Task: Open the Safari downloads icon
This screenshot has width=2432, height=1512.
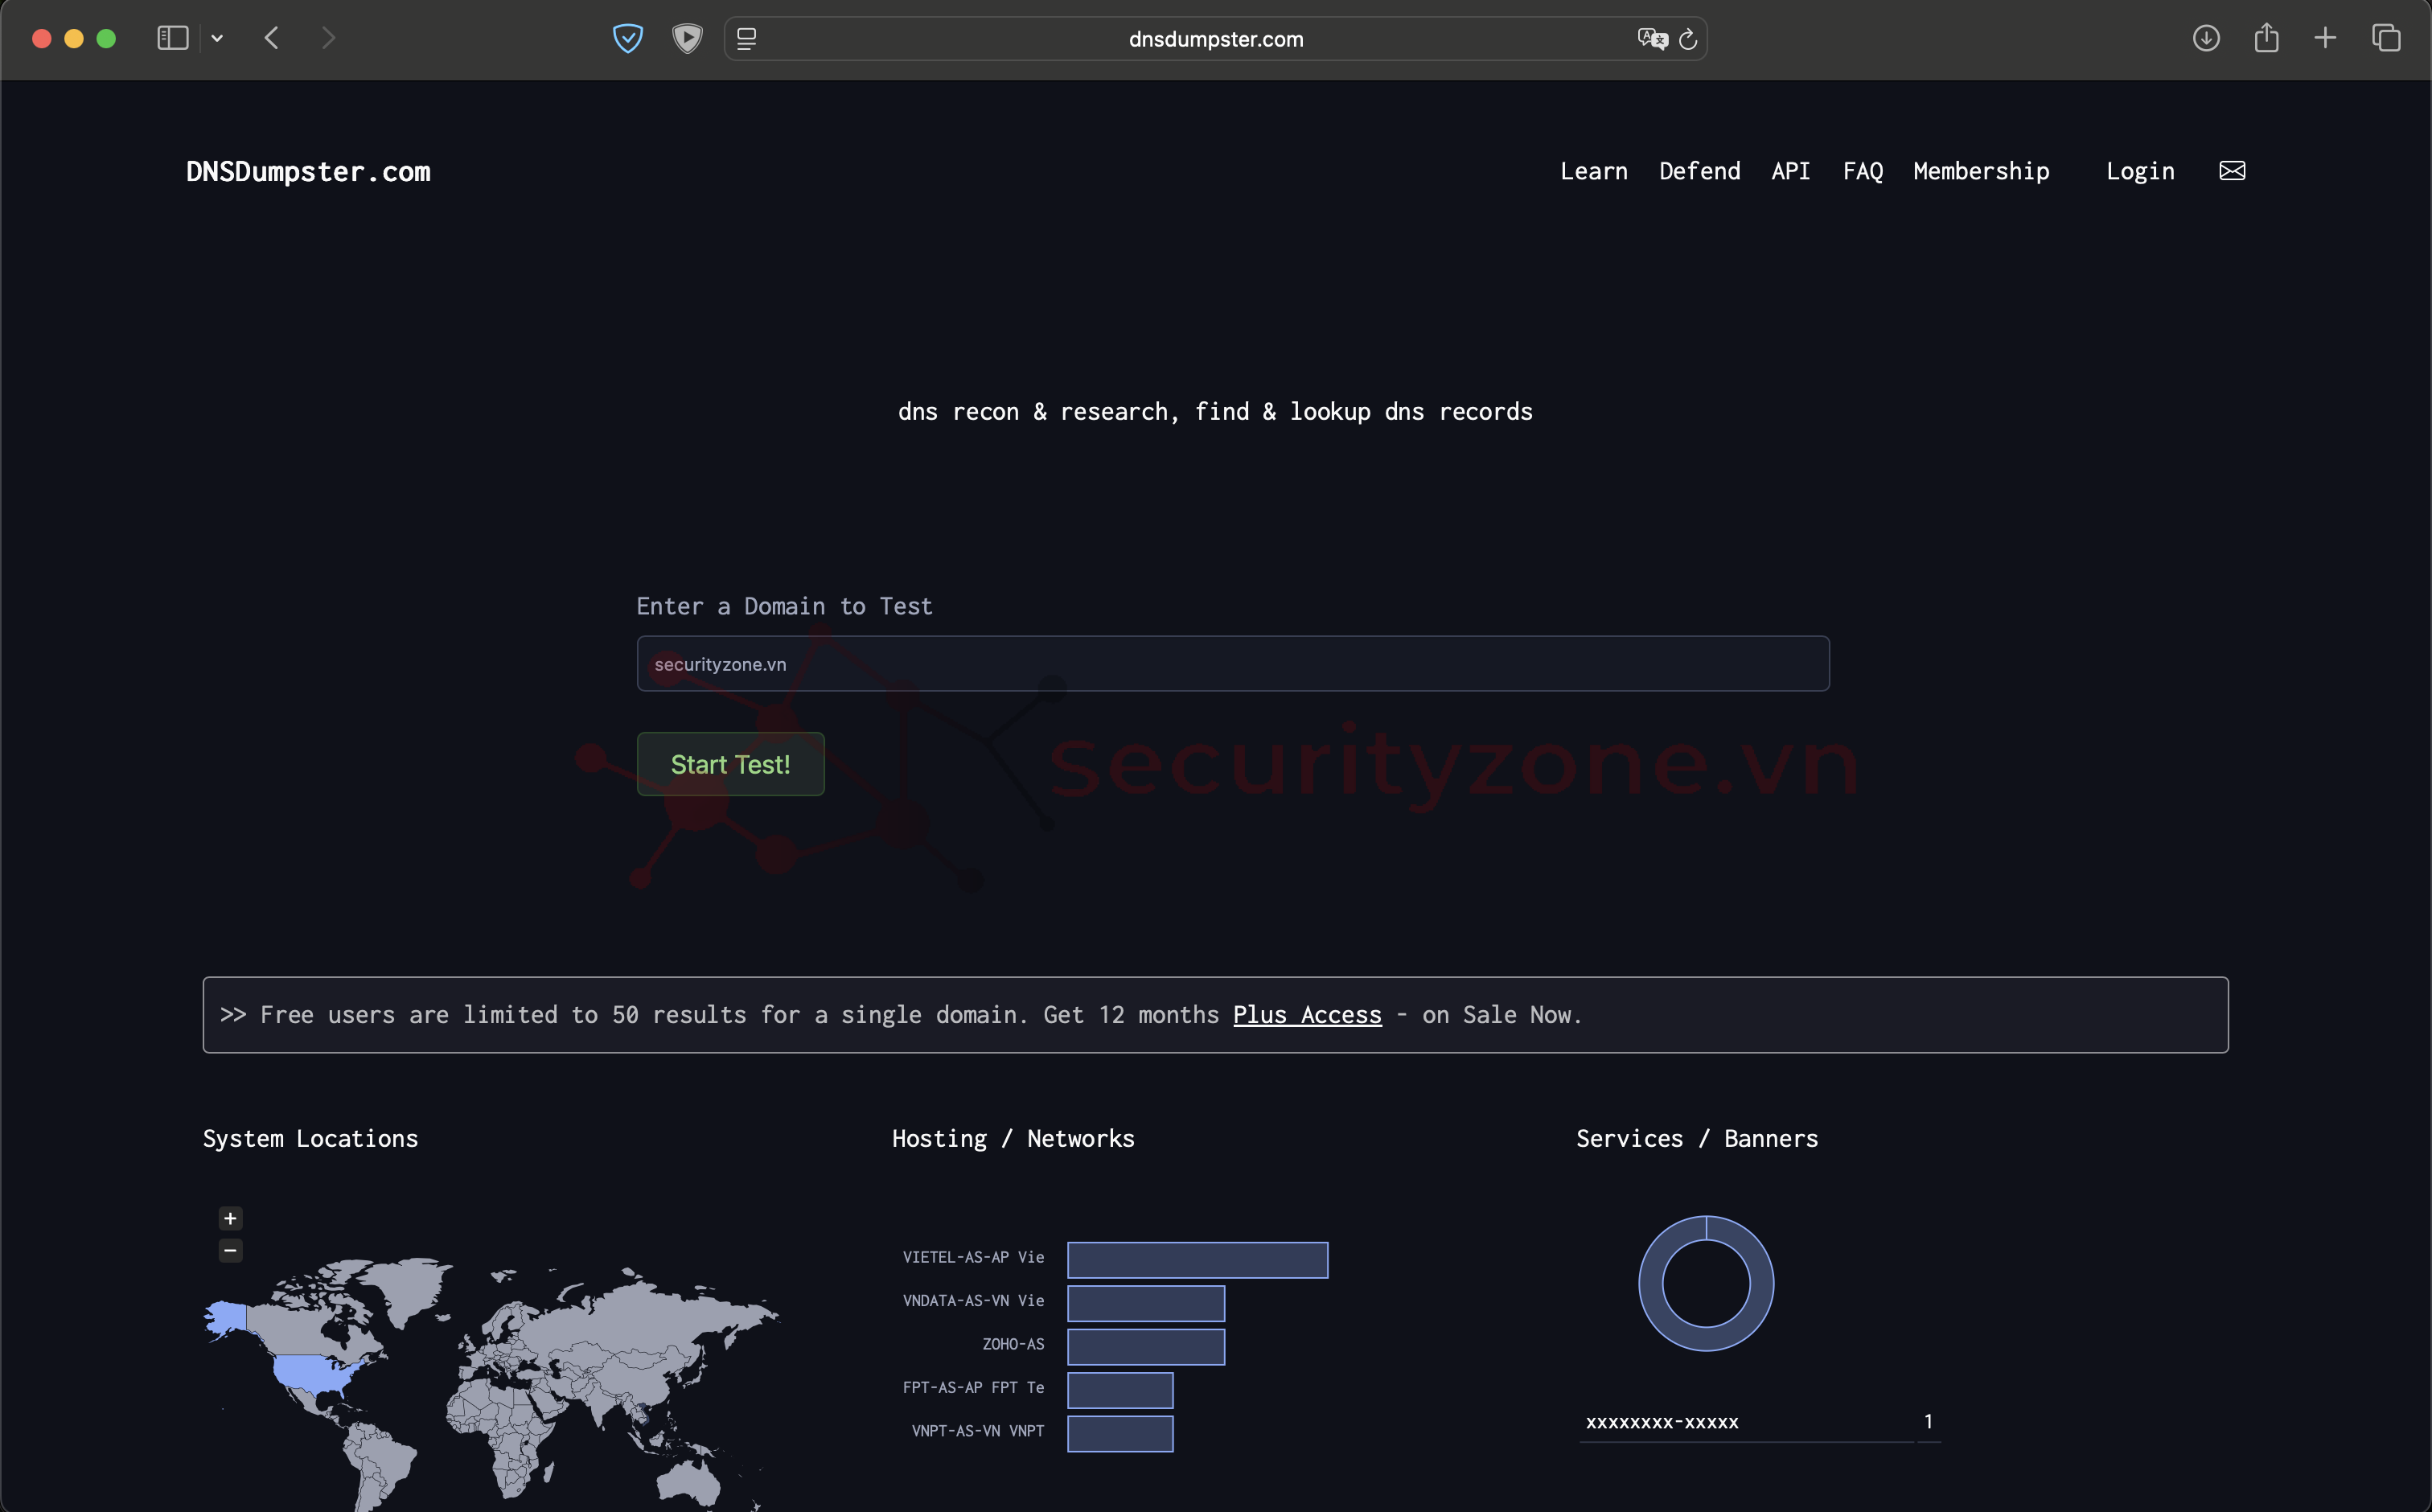Action: tap(2206, 38)
